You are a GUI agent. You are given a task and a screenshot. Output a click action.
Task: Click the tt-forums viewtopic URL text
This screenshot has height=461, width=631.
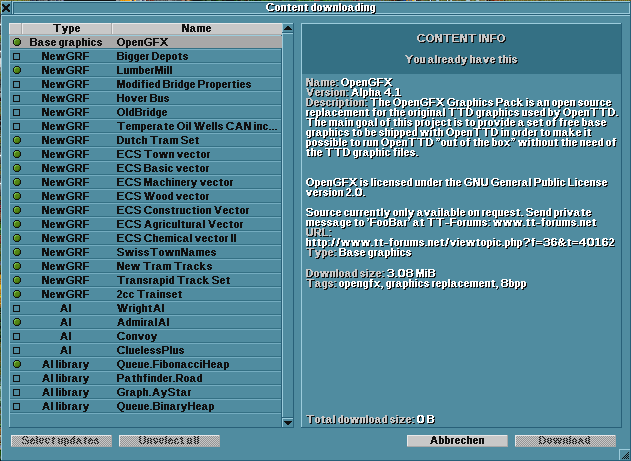pos(460,243)
